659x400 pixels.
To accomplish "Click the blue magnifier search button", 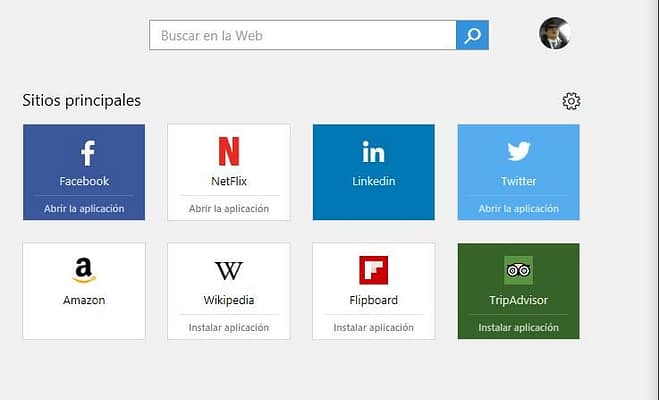I will pos(472,35).
